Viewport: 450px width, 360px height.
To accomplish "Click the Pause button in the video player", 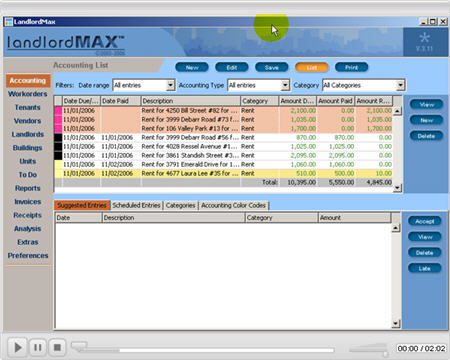I will (38, 348).
